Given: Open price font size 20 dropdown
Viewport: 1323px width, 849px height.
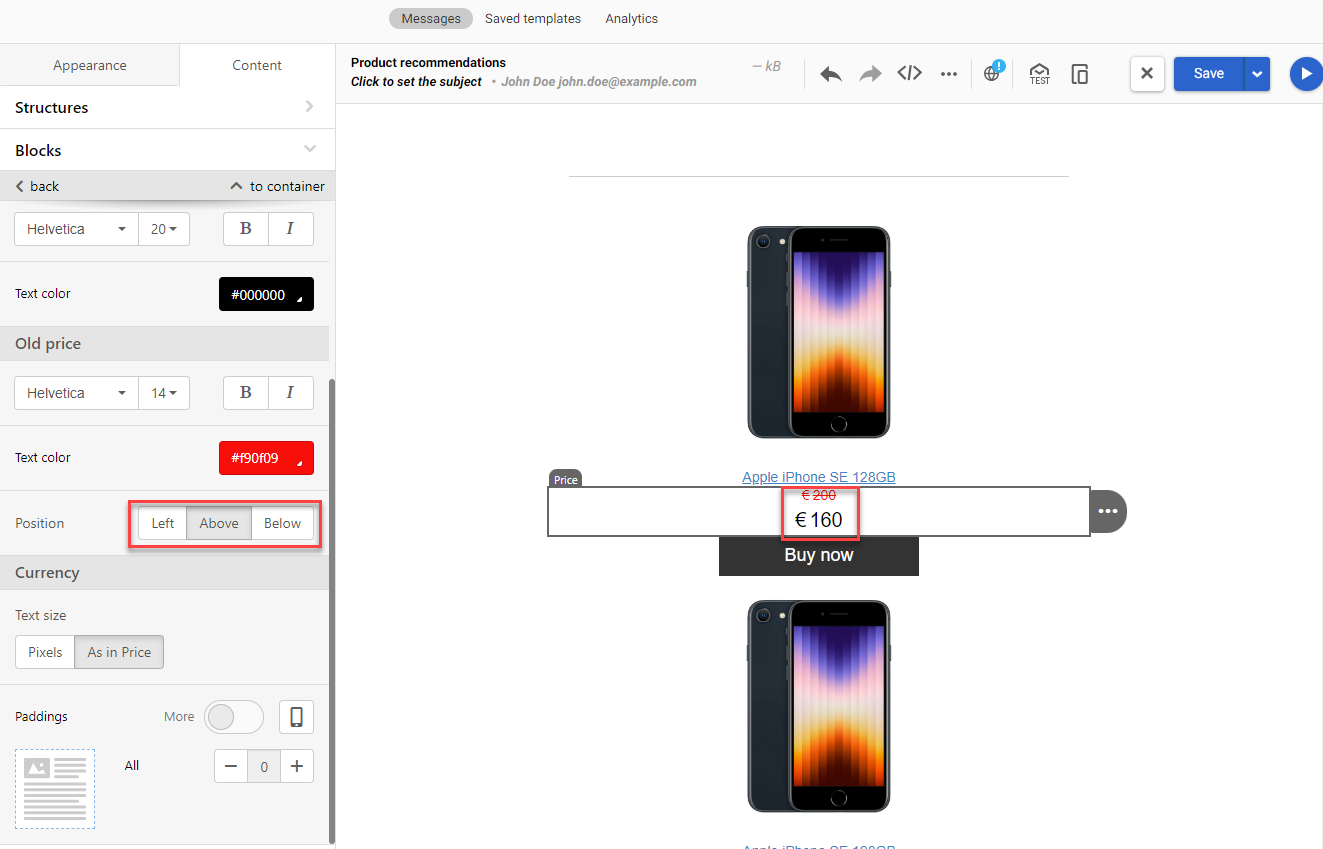Looking at the screenshot, I should (163, 229).
